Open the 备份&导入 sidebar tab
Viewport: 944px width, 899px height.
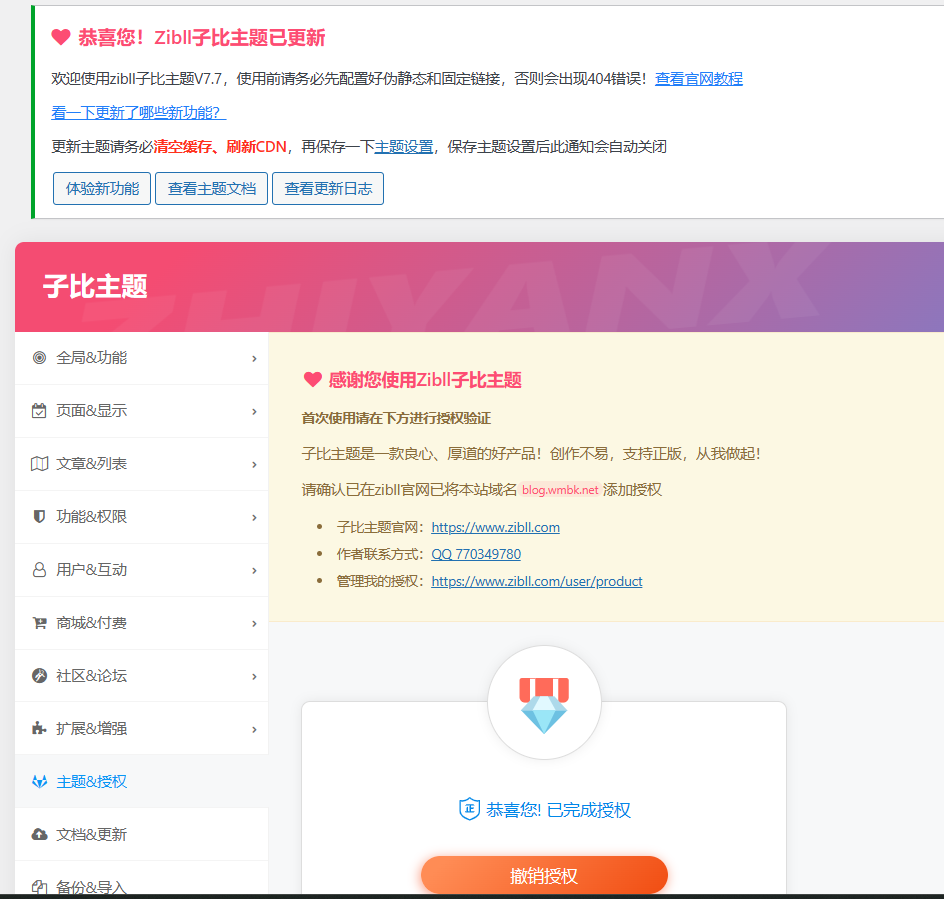[x=92, y=886]
